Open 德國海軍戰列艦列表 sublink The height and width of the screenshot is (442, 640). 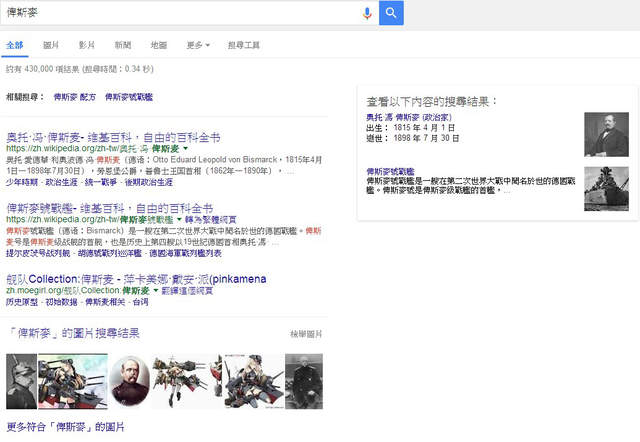click(185, 253)
